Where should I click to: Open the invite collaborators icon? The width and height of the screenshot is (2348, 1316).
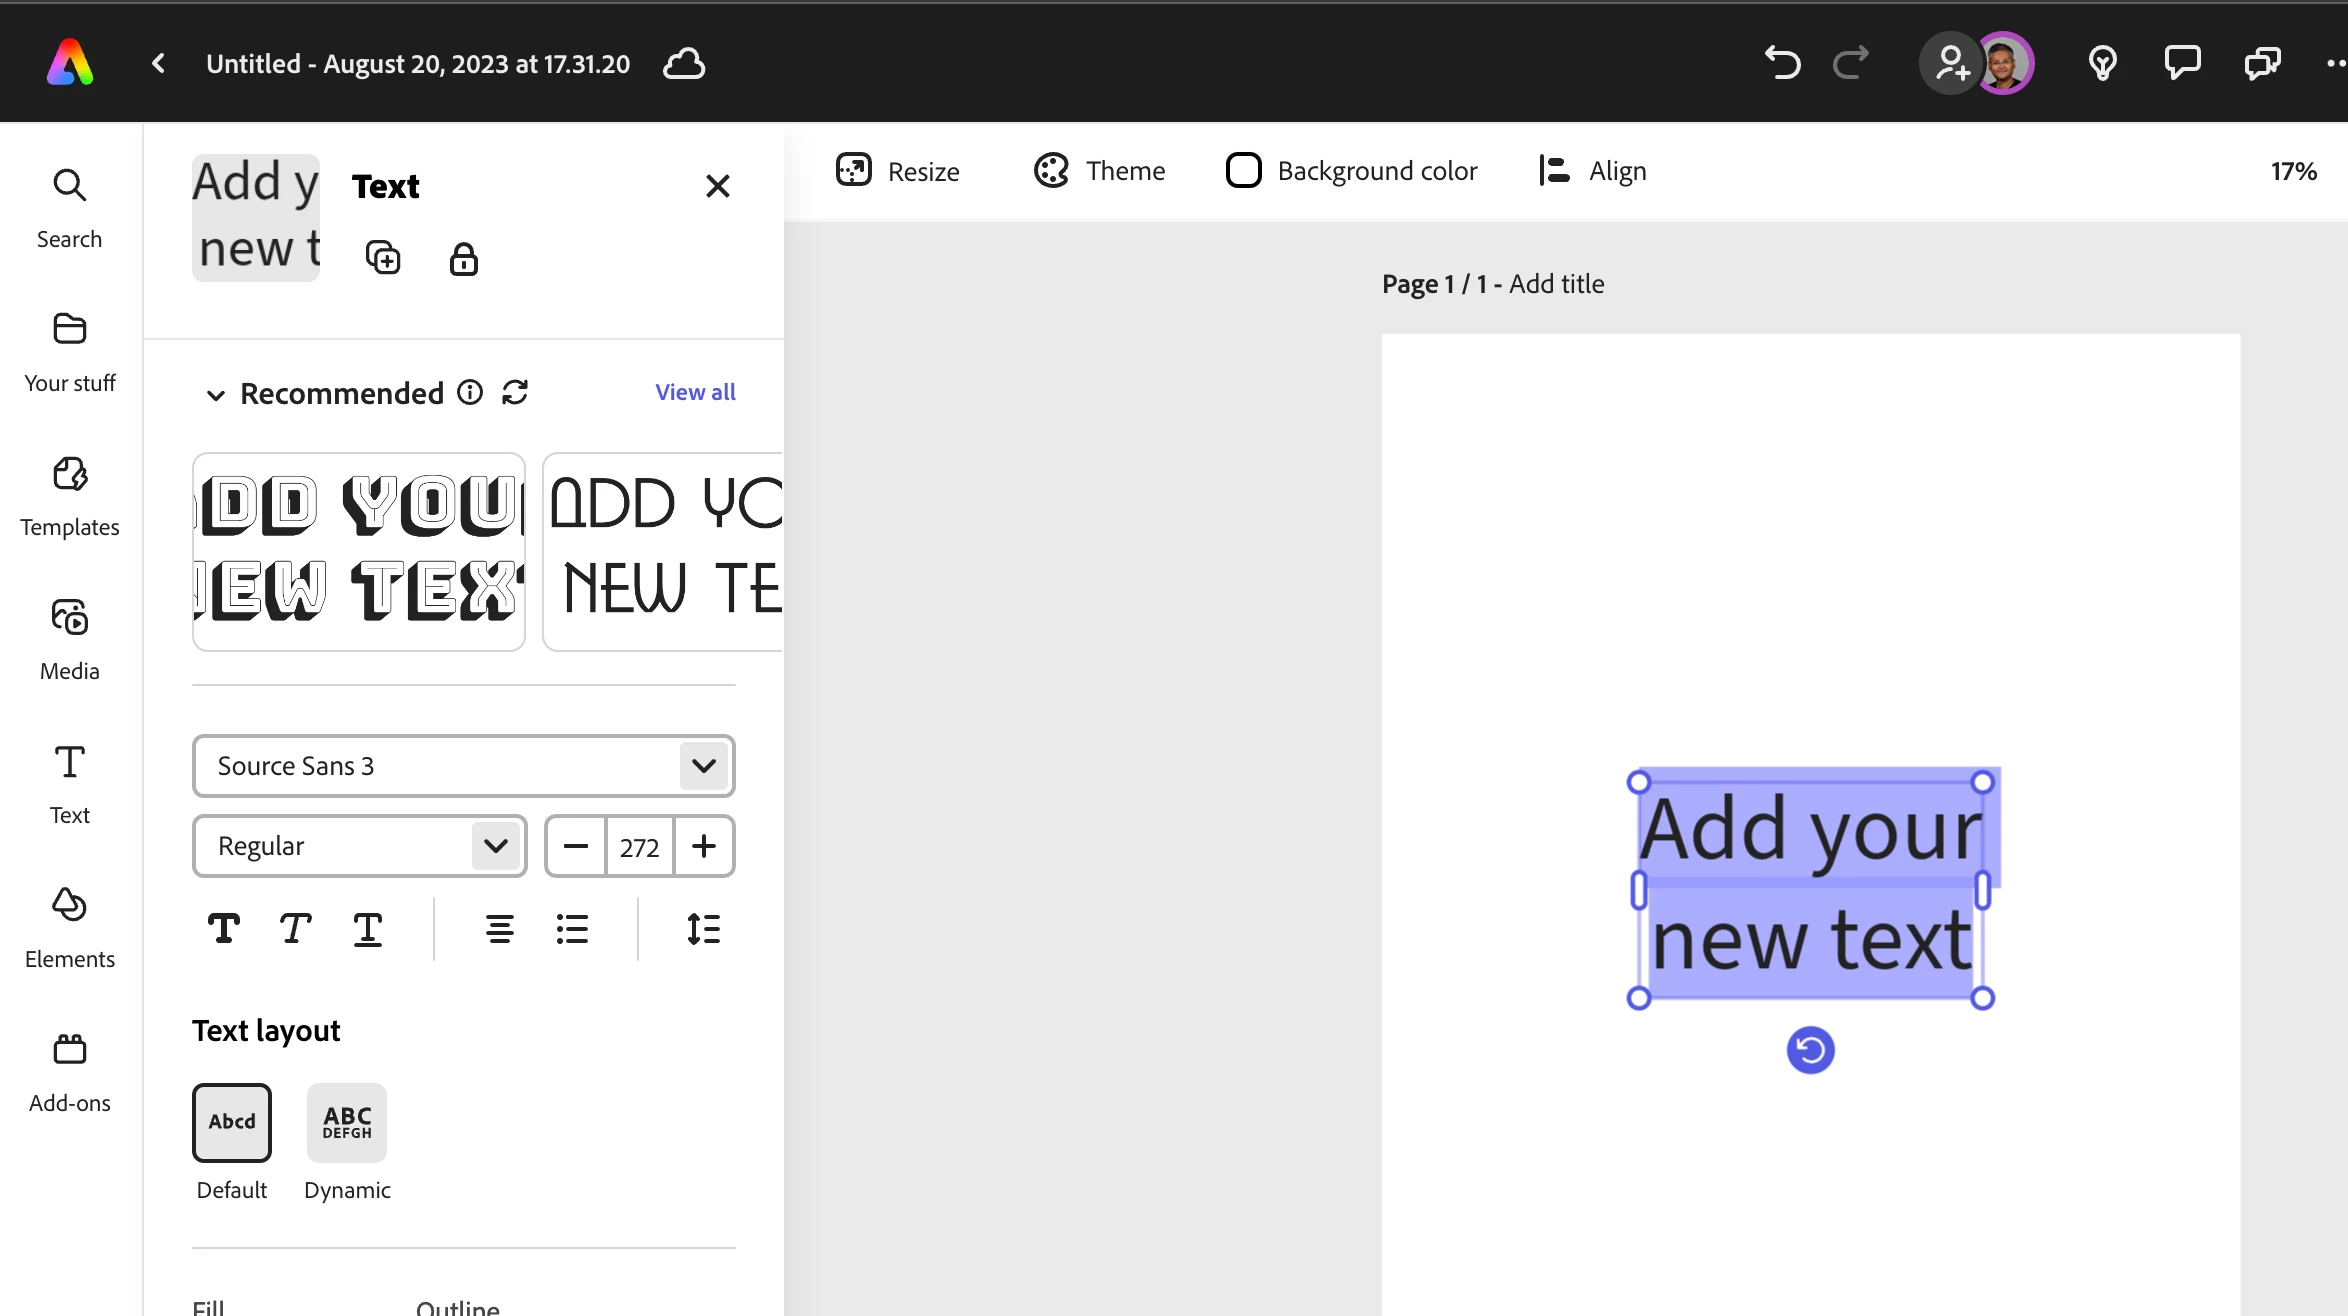tap(1950, 64)
